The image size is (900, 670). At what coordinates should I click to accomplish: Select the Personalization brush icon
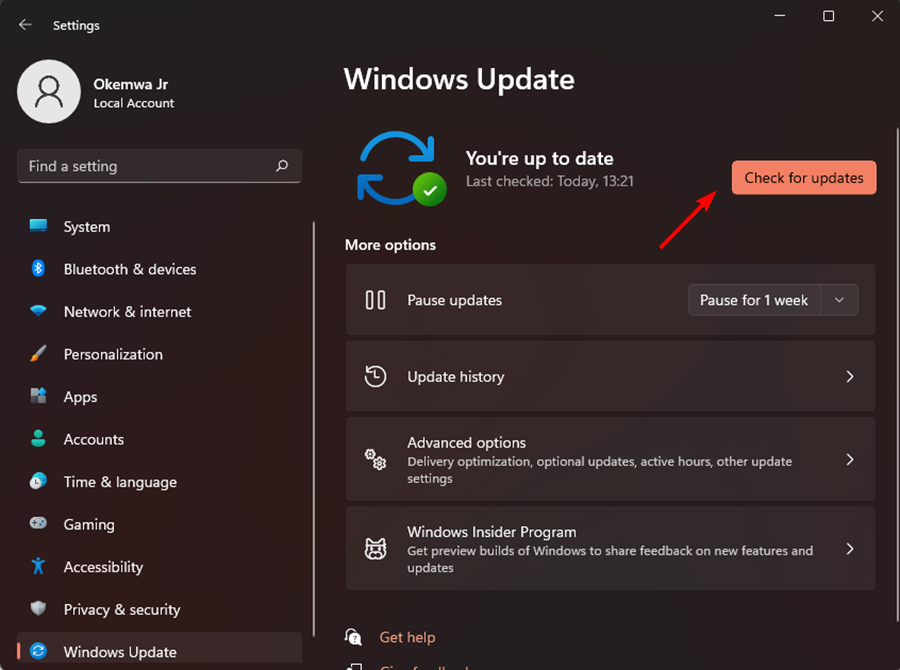pos(38,354)
